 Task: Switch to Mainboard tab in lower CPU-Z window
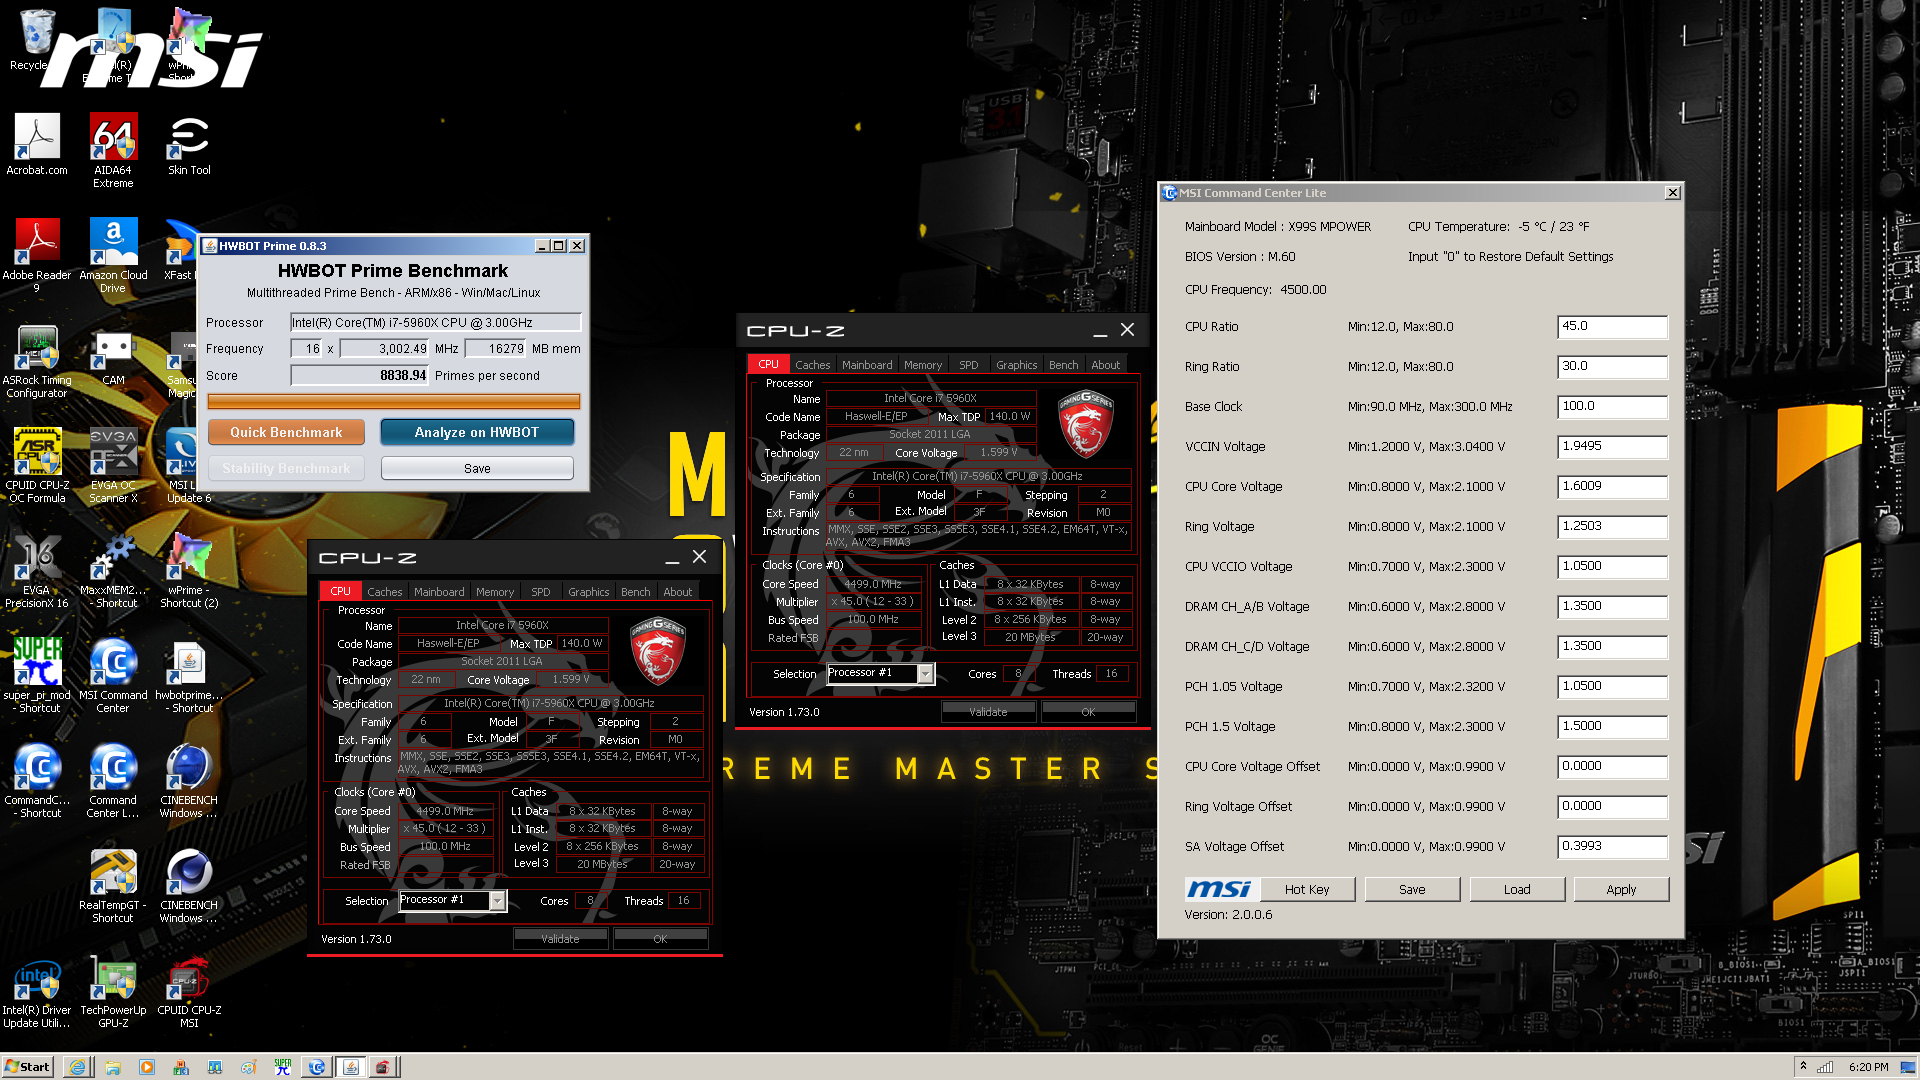coord(439,592)
